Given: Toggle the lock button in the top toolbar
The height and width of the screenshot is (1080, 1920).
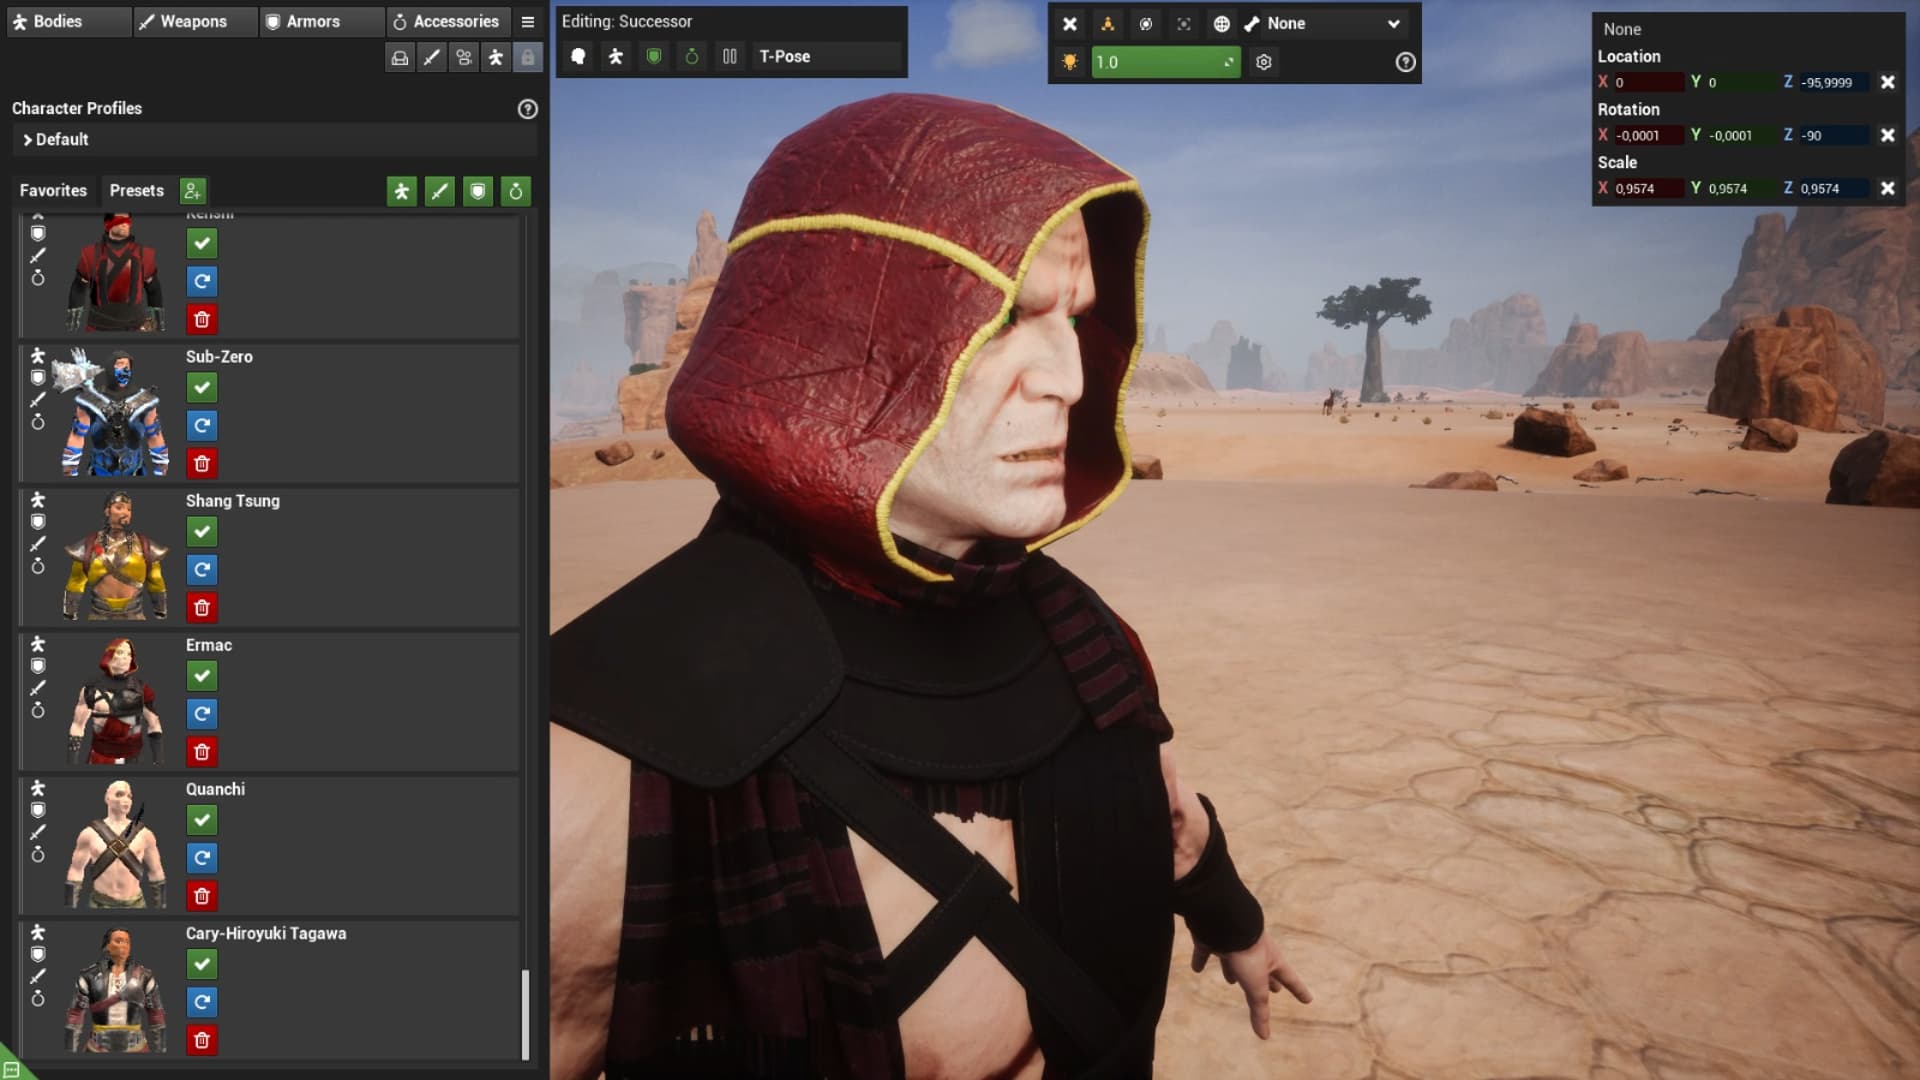Looking at the screenshot, I should (528, 58).
